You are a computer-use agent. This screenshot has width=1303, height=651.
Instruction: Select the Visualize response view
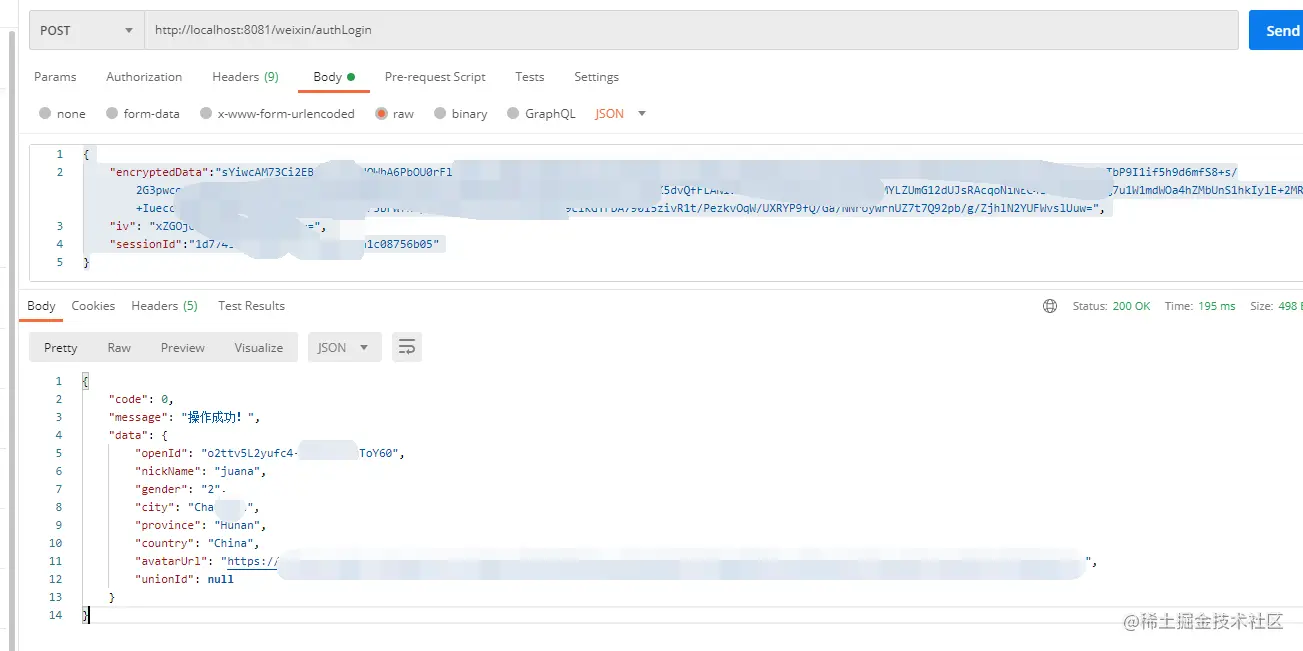(x=259, y=347)
